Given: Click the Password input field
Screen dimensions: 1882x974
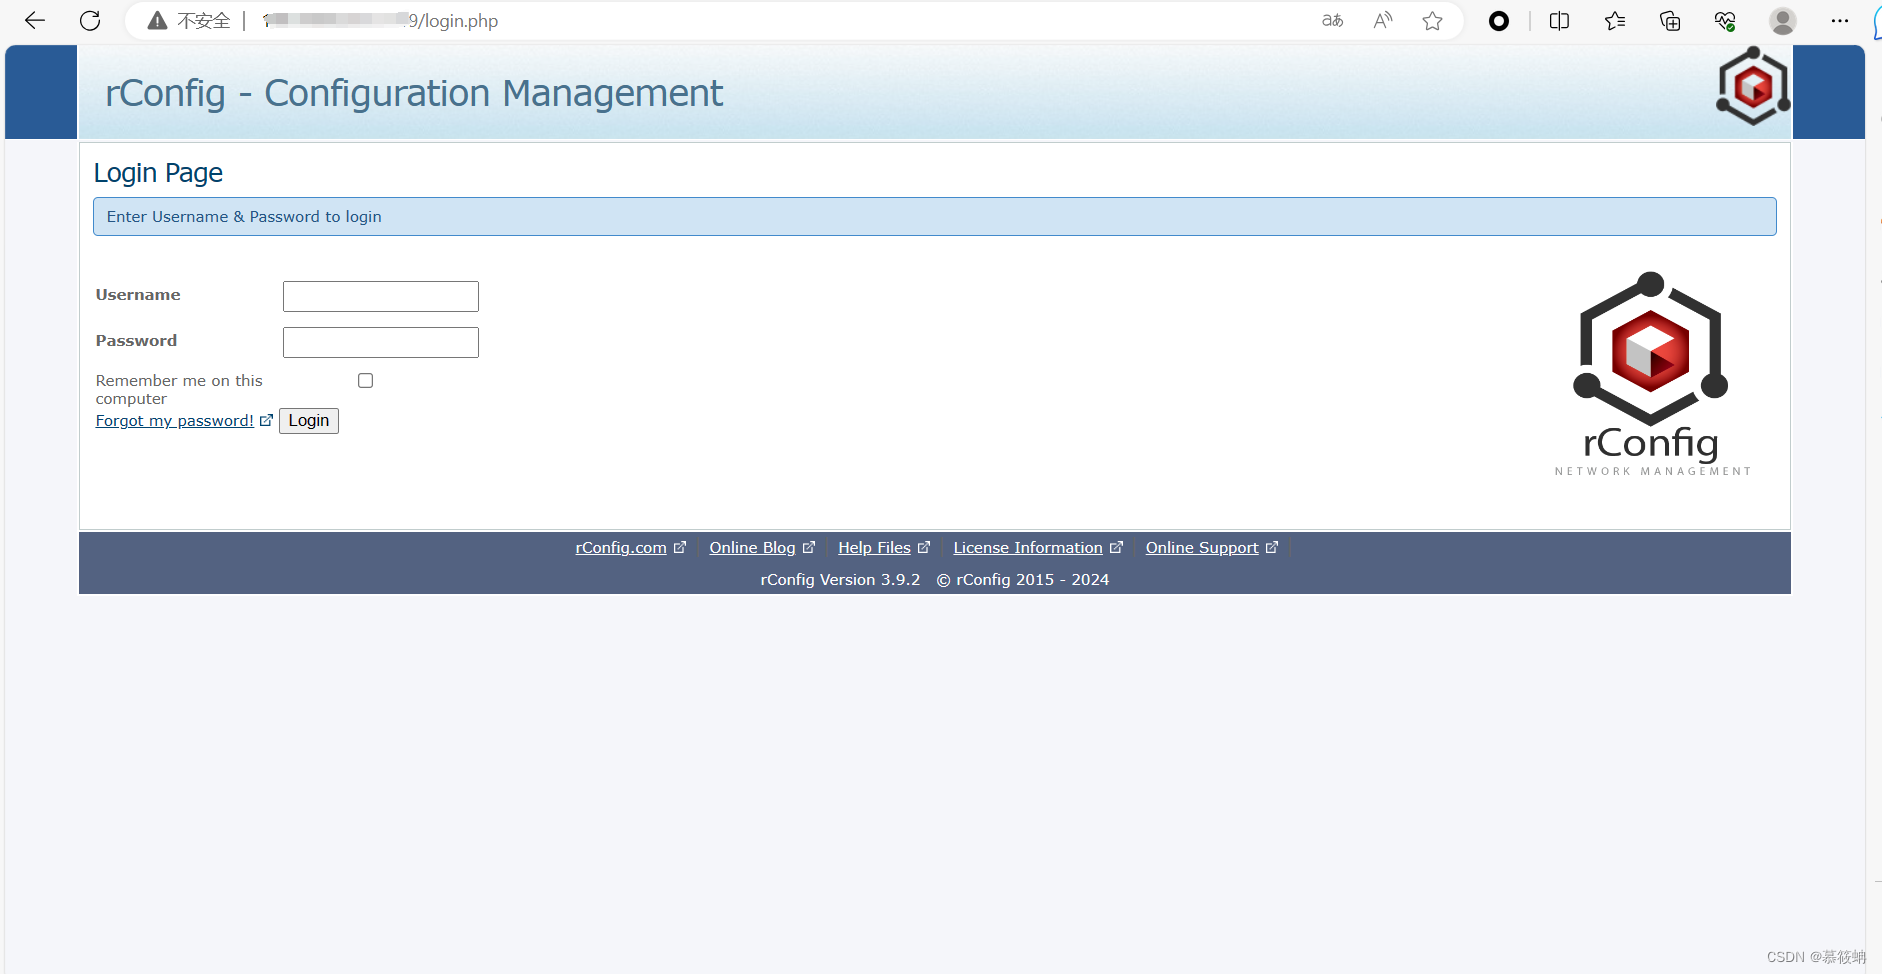Looking at the screenshot, I should 380,342.
